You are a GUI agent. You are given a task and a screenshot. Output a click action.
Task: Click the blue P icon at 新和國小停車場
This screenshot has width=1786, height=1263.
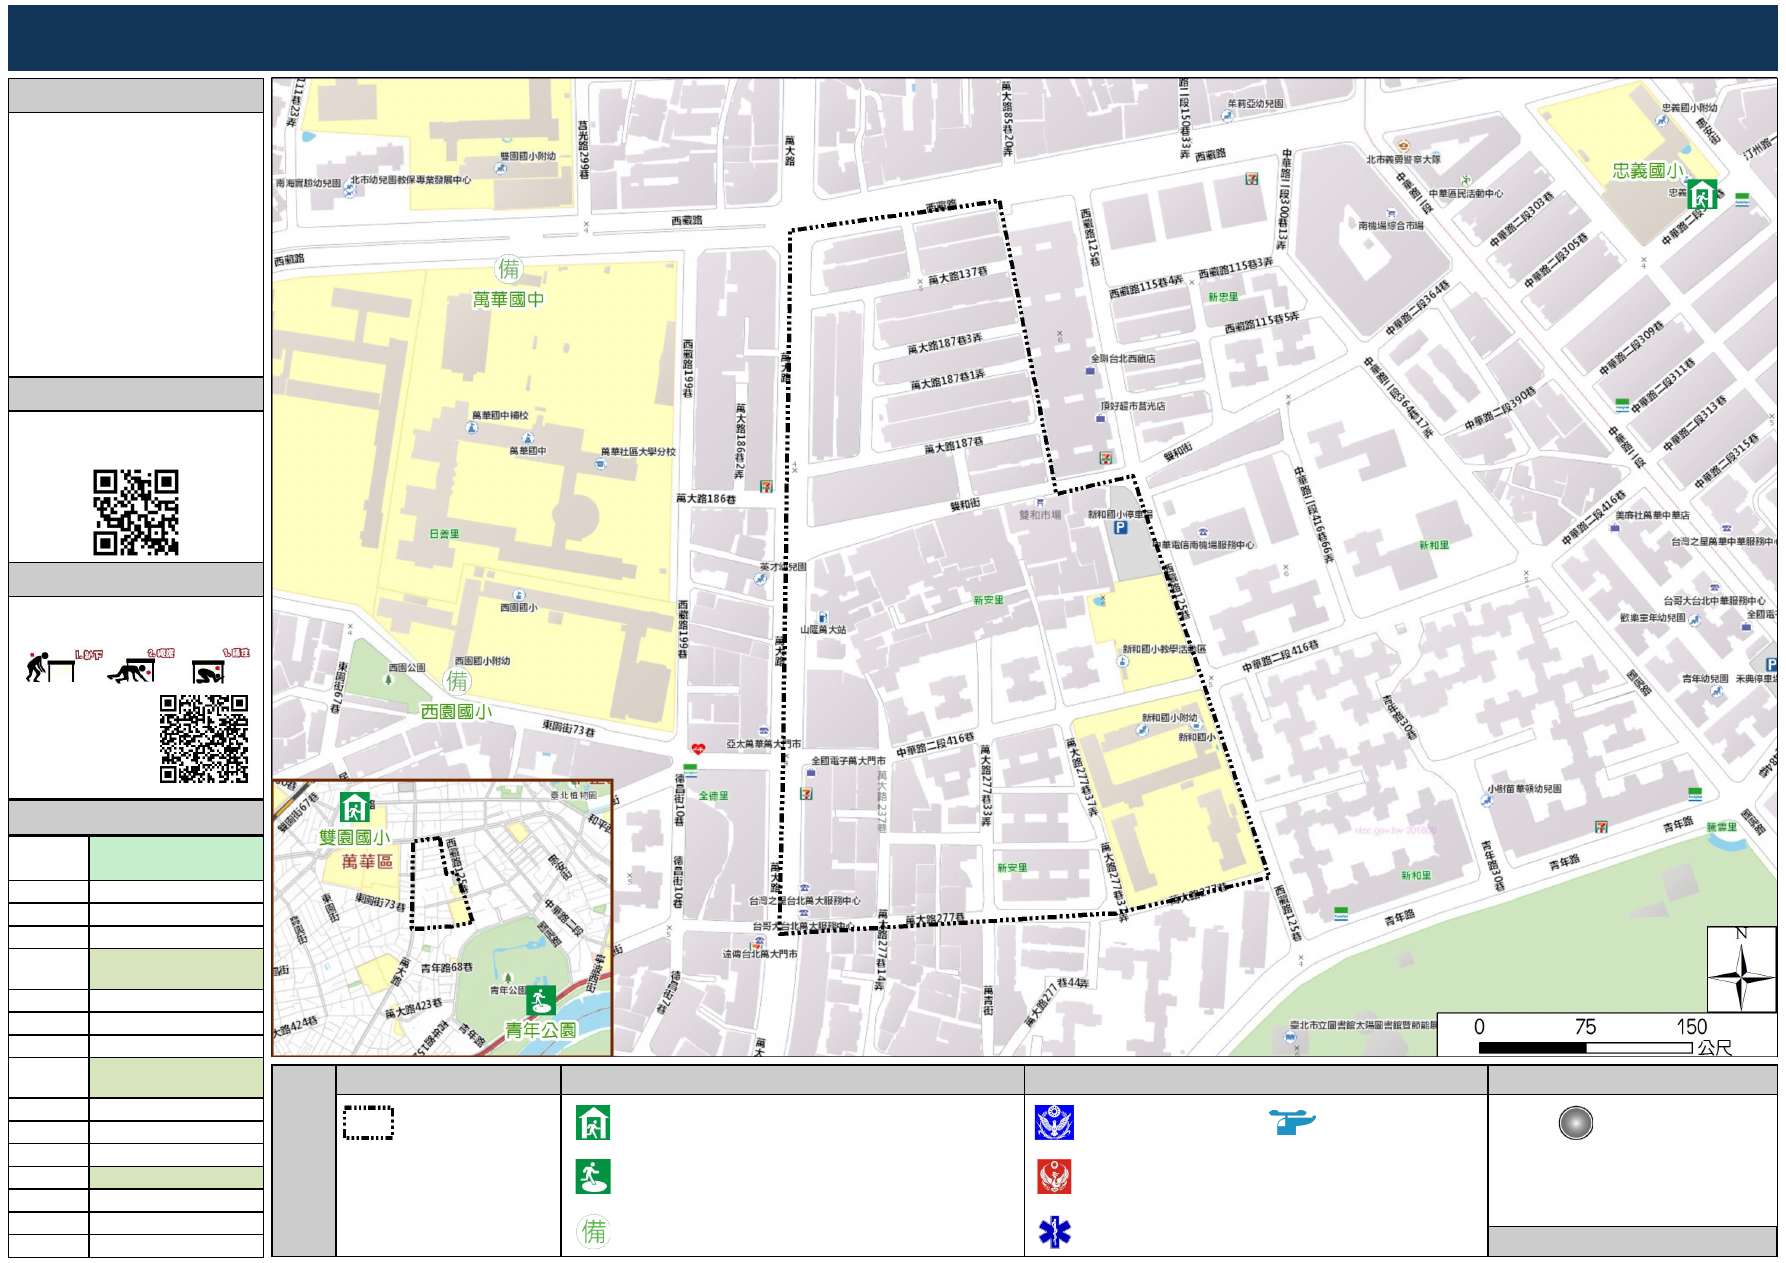click(1120, 527)
